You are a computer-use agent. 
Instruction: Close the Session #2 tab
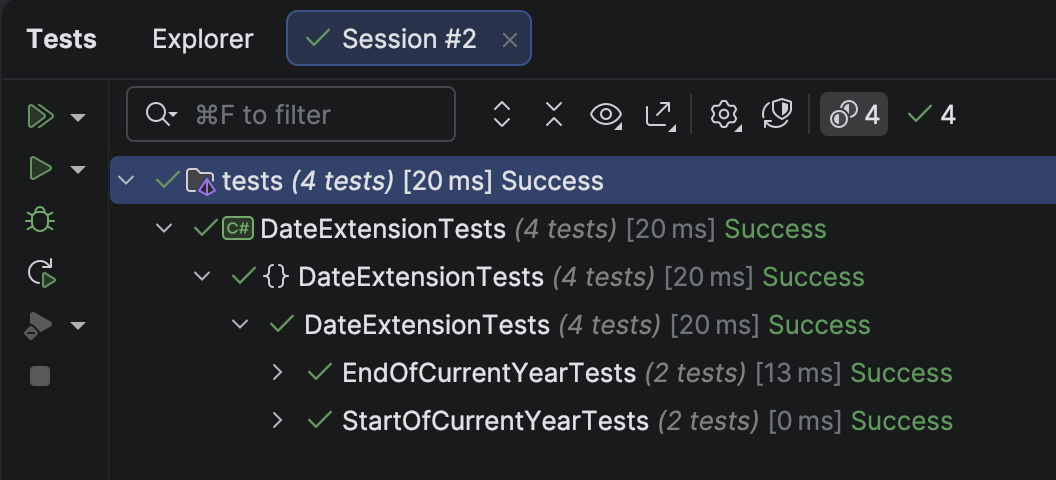coord(509,40)
